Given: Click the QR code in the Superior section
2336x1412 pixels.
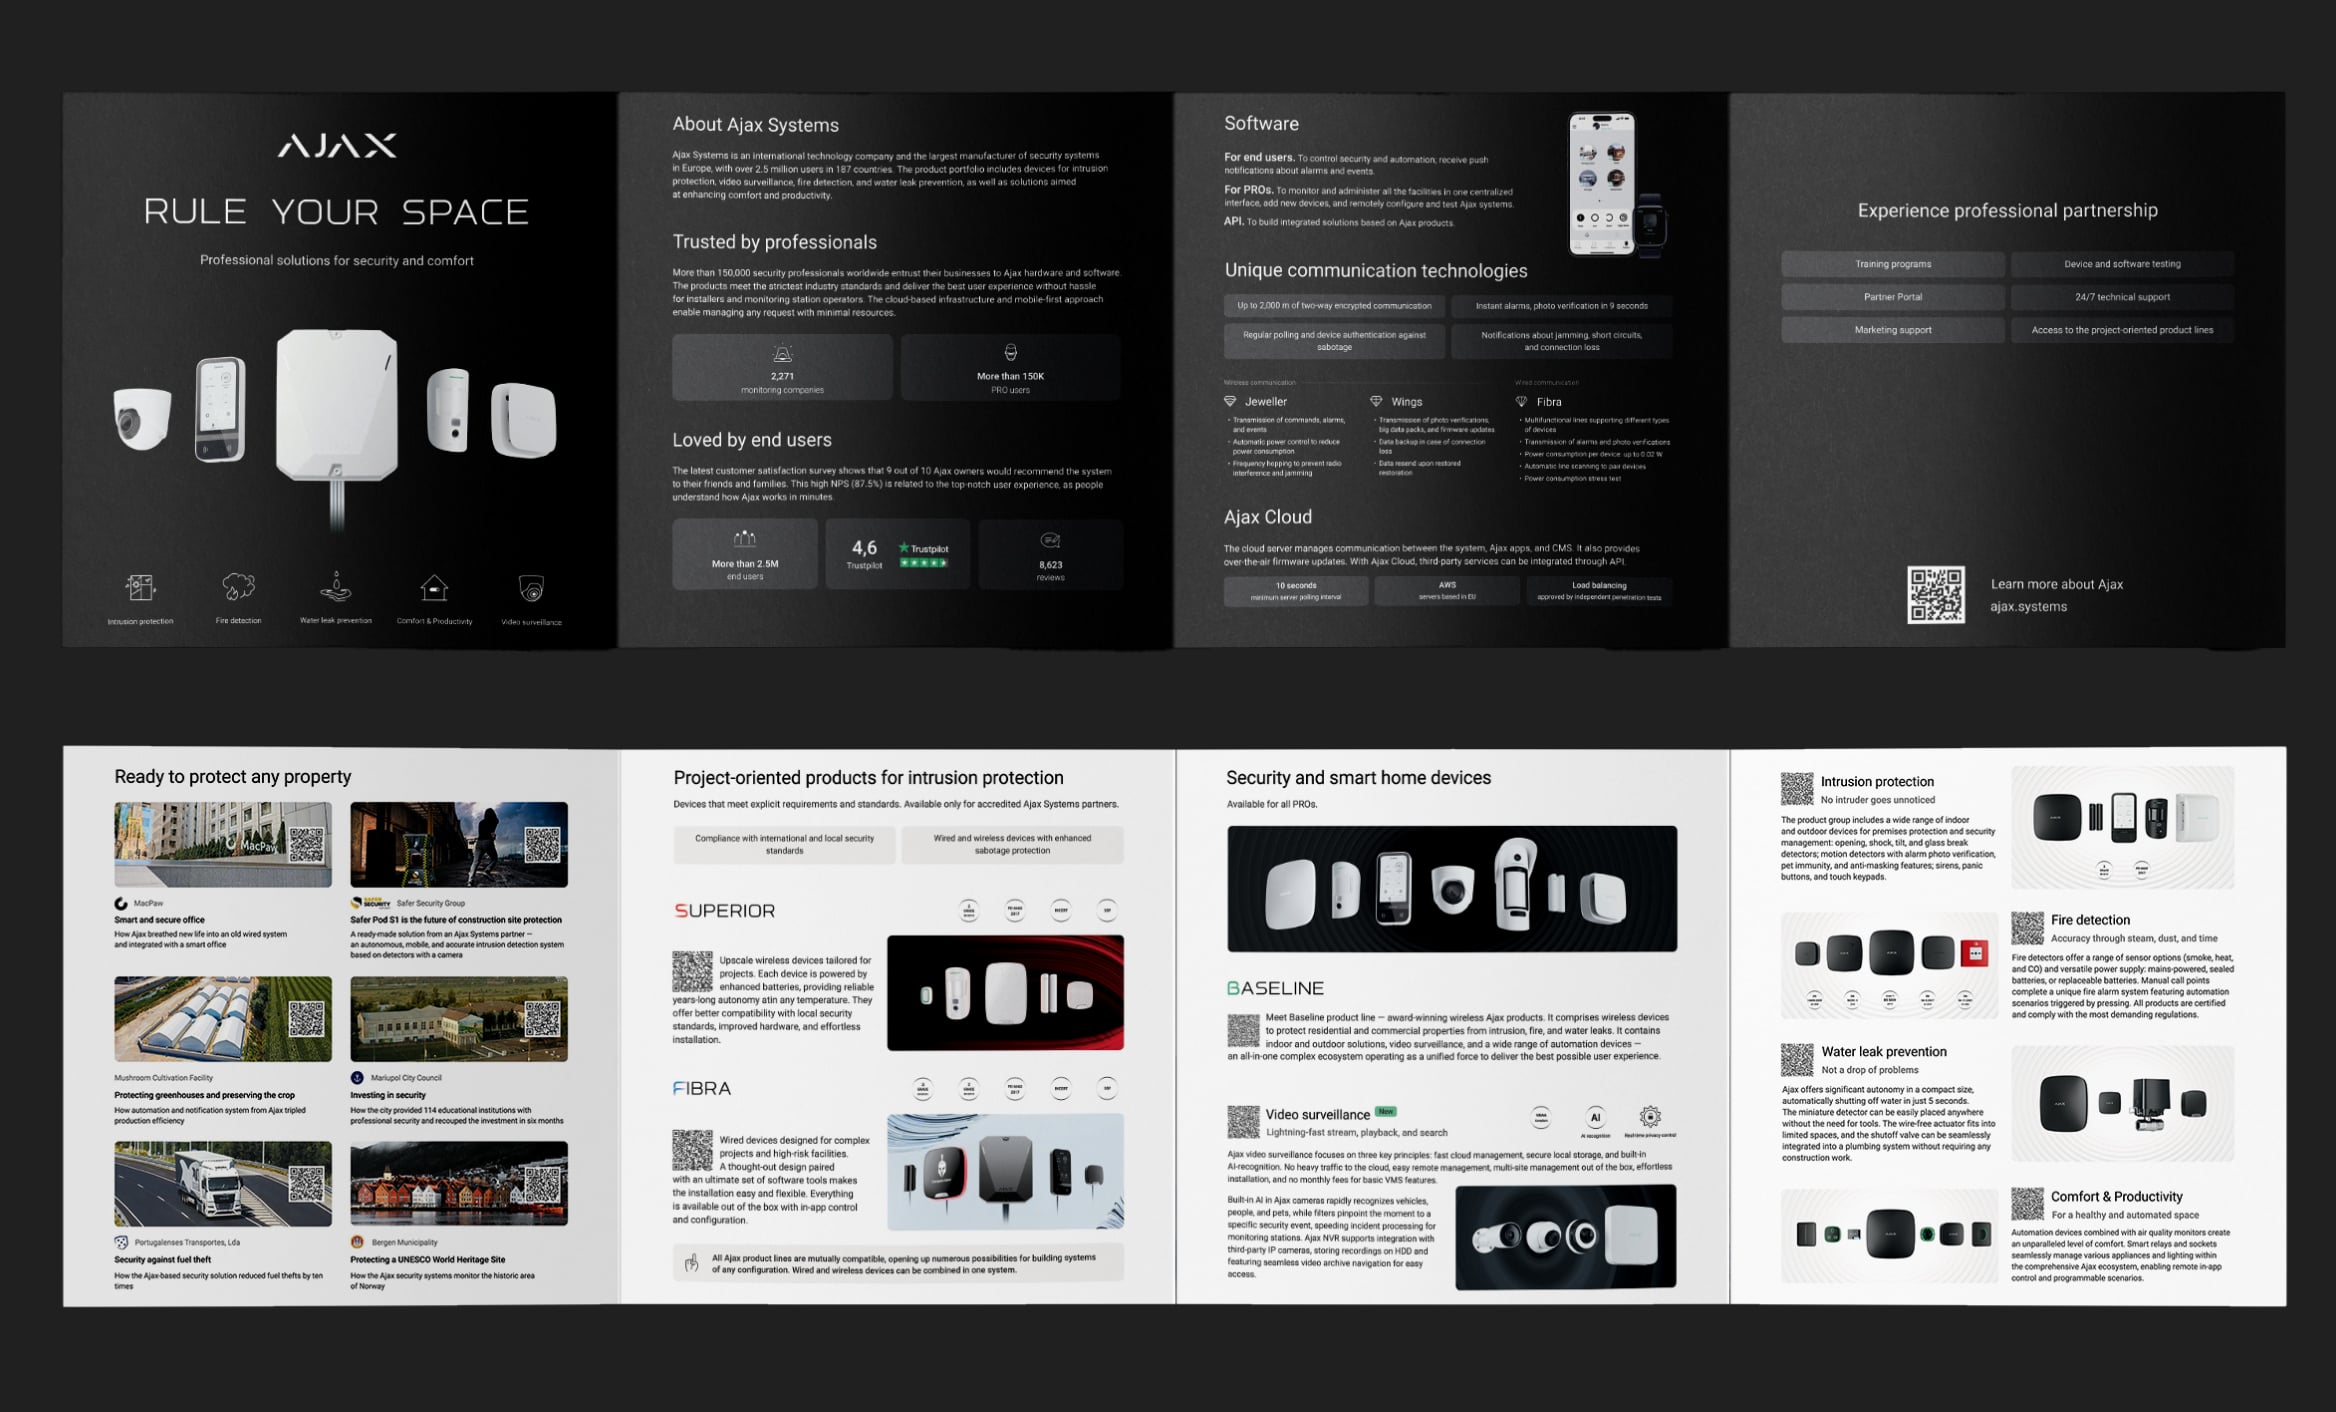Looking at the screenshot, I should coord(692,971).
